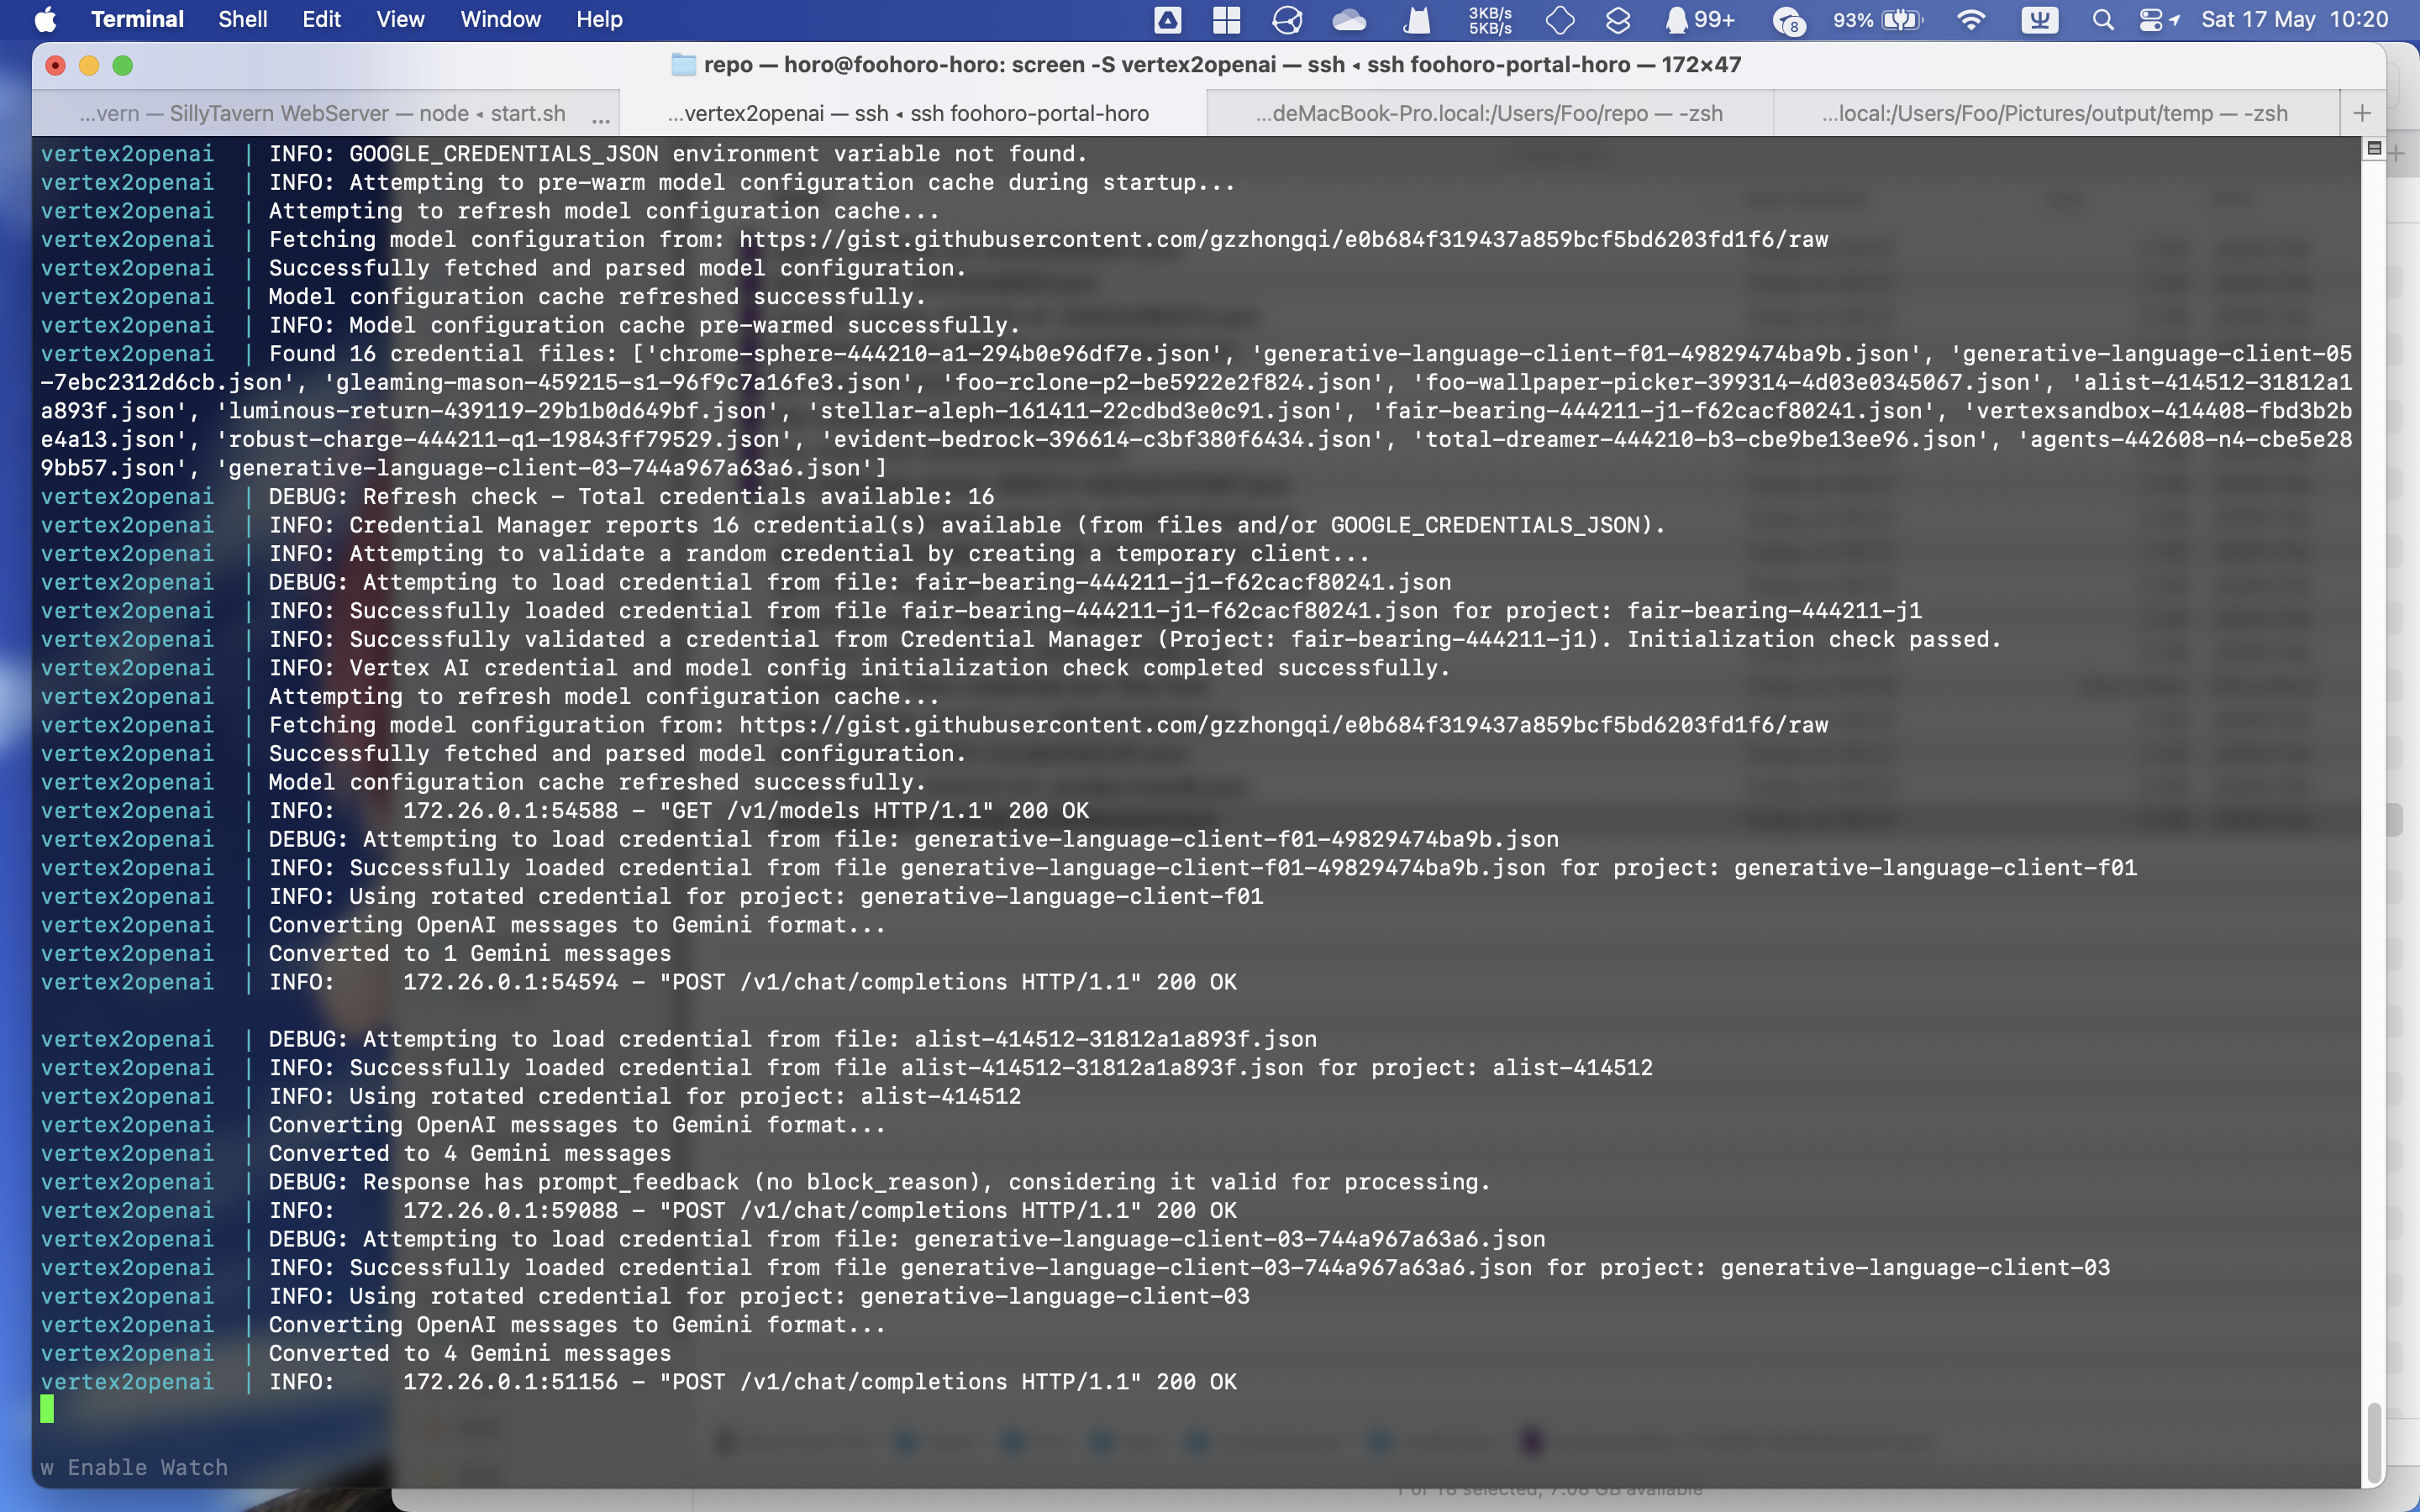Open Control Center from the menu bar
Viewport: 2420px width, 1512px height.
2150,20
